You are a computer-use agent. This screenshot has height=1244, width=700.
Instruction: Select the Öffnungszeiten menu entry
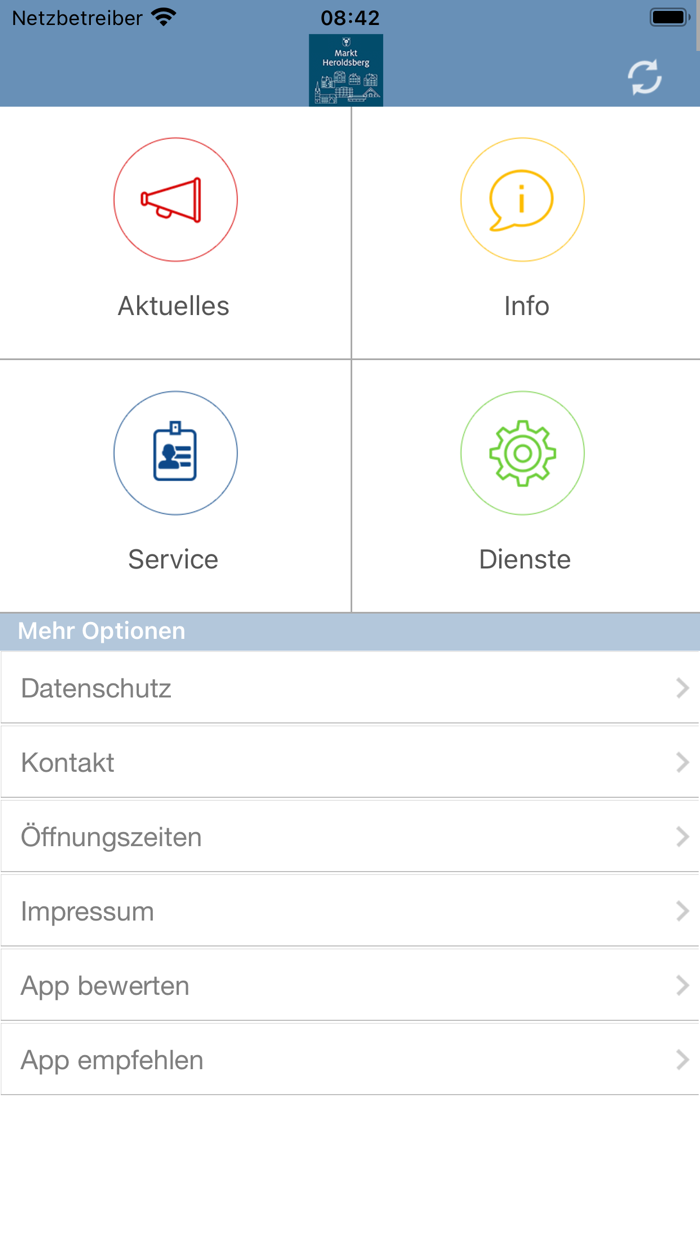(111, 836)
